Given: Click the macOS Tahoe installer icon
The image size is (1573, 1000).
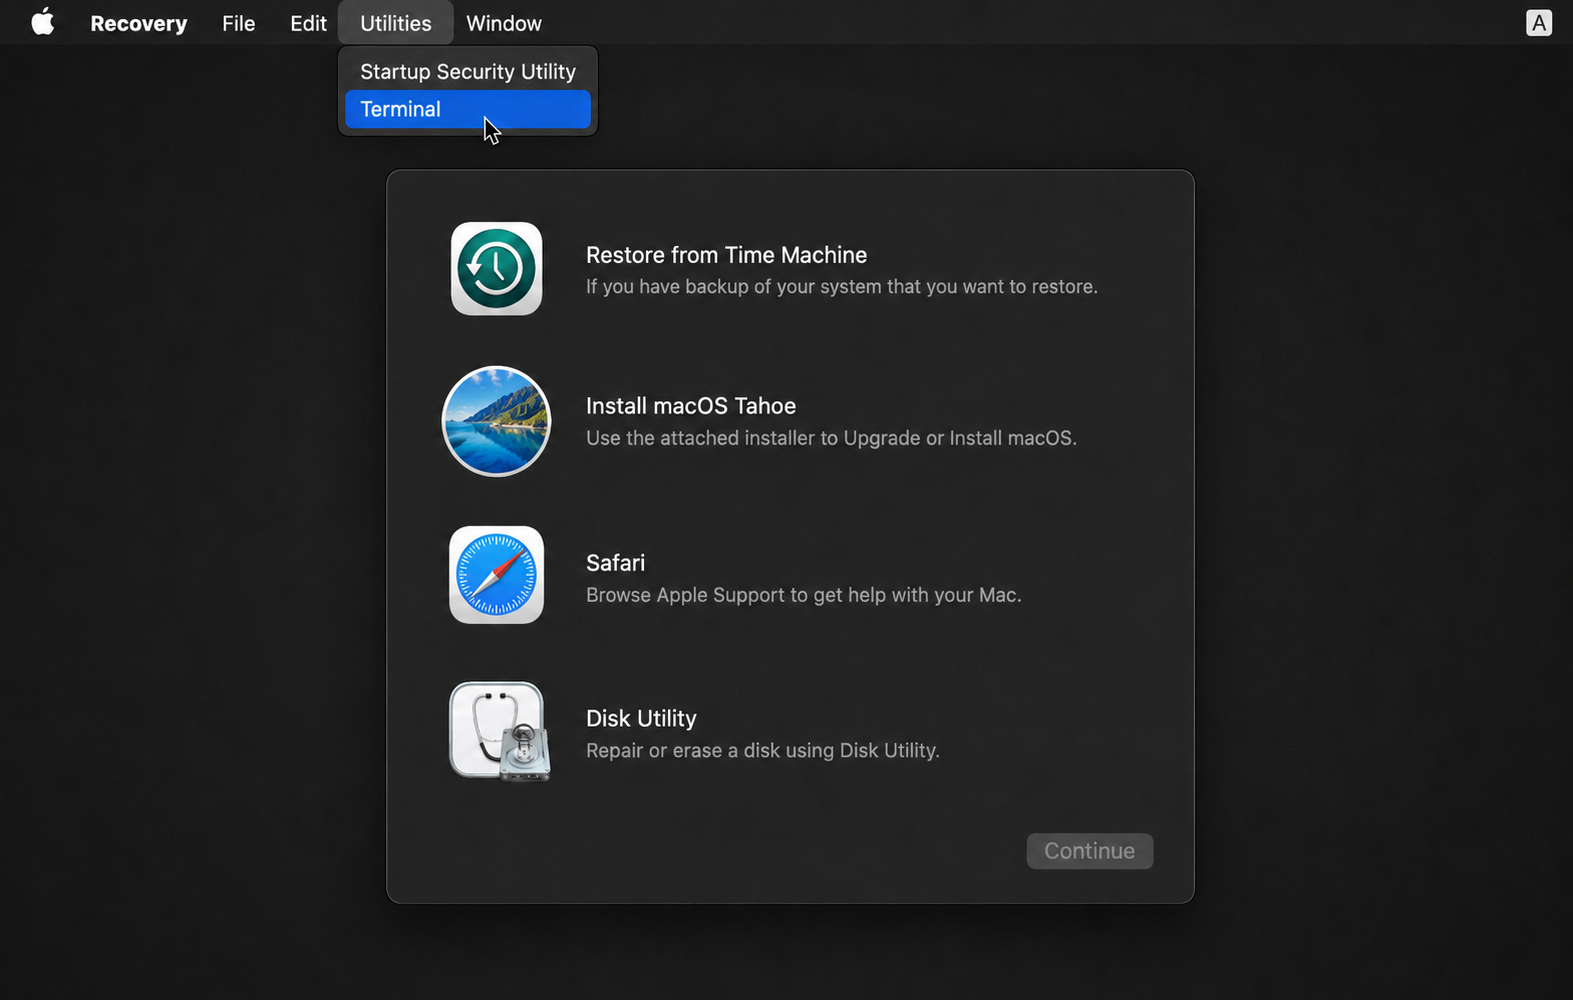Looking at the screenshot, I should click(496, 421).
